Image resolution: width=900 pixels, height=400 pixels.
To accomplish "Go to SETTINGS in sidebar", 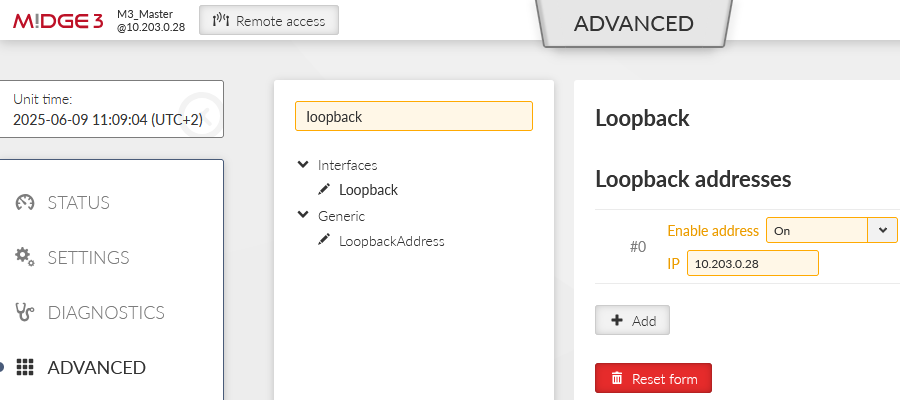I will [x=88, y=258].
